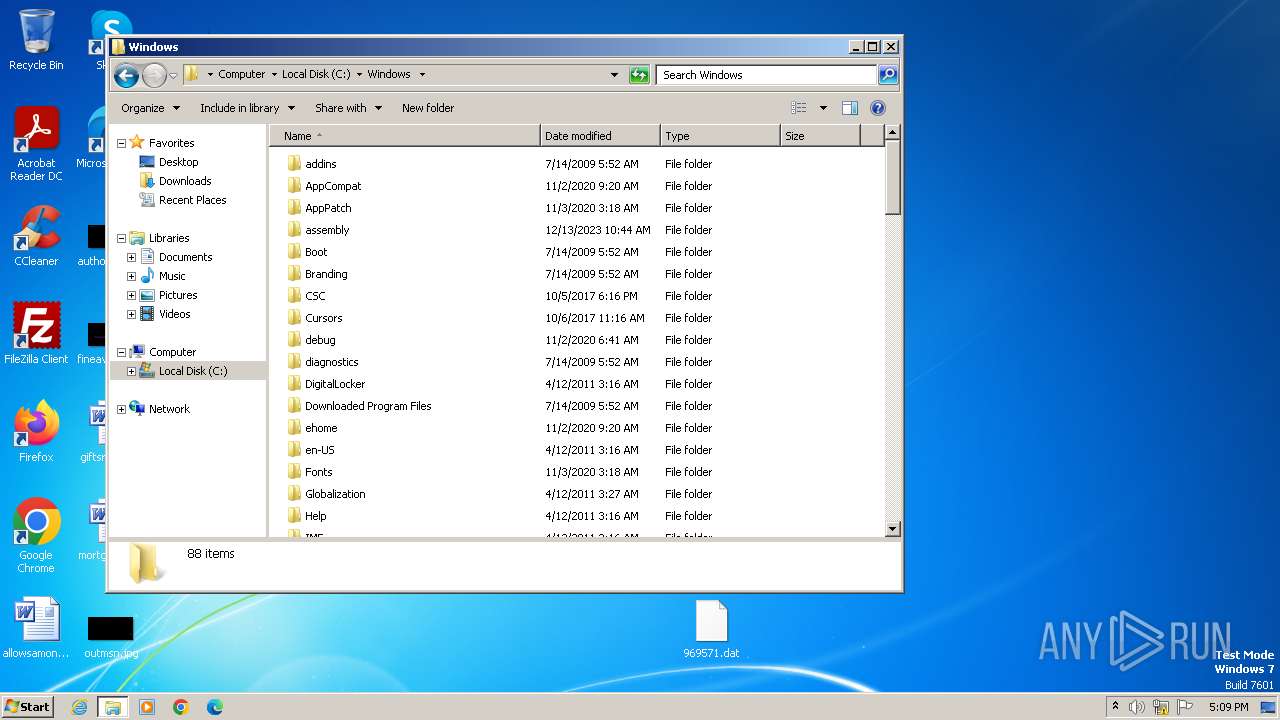Select the assembly folder icon
Screen dimensions: 1280x720
[294, 230]
